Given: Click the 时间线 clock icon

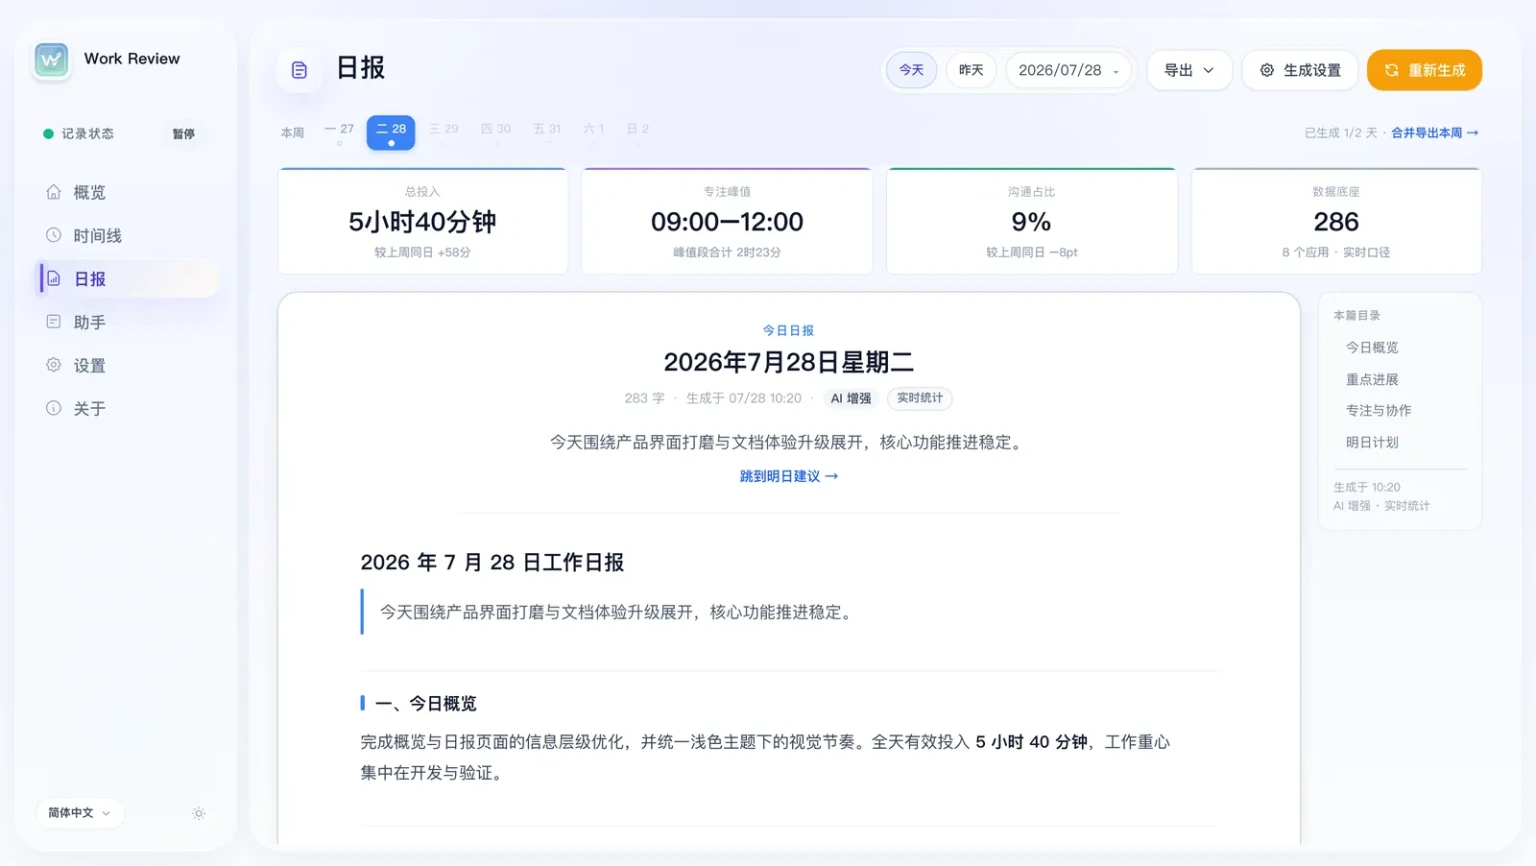Looking at the screenshot, I should [x=54, y=235].
